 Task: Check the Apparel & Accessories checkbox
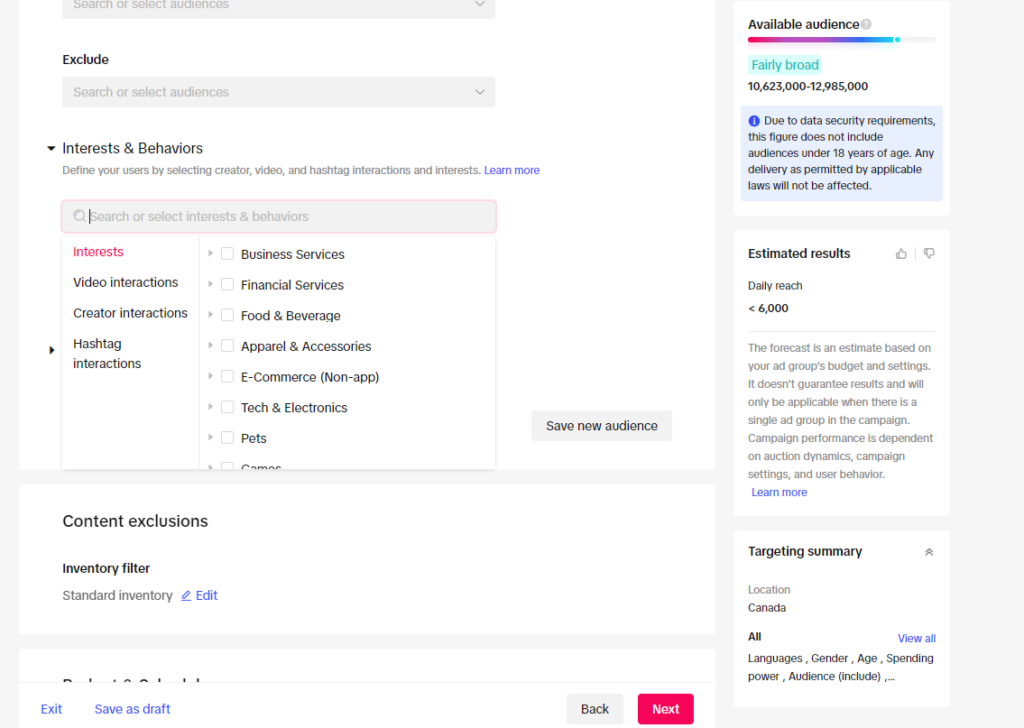coord(227,345)
